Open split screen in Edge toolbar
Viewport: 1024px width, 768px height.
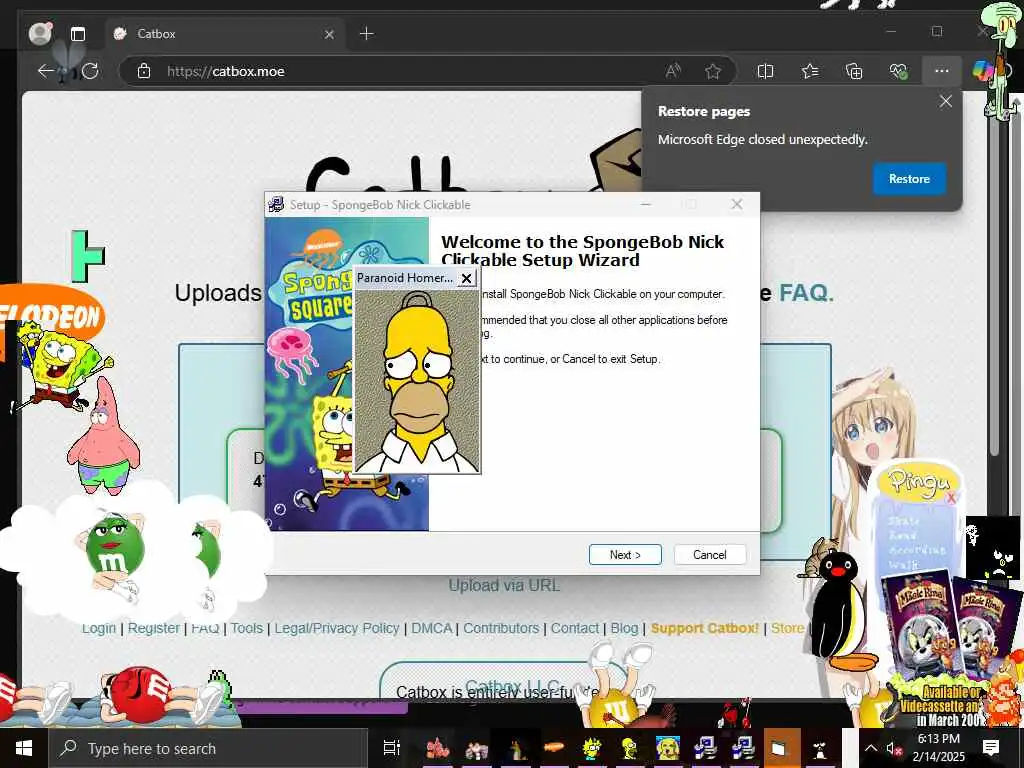(765, 71)
